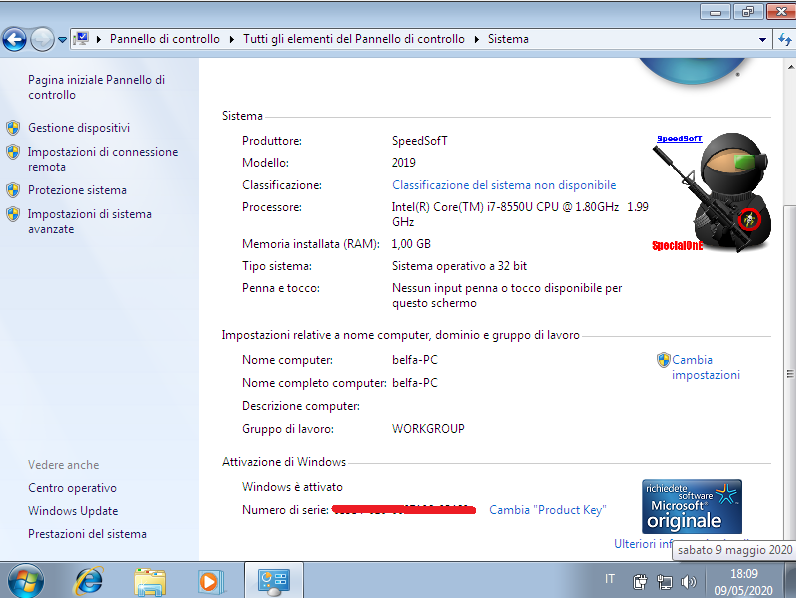The height and width of the screenshot is (598, 796).
Task: Expand arrow after Pannello di controllo breadcrumb
Action: (231, 39)
